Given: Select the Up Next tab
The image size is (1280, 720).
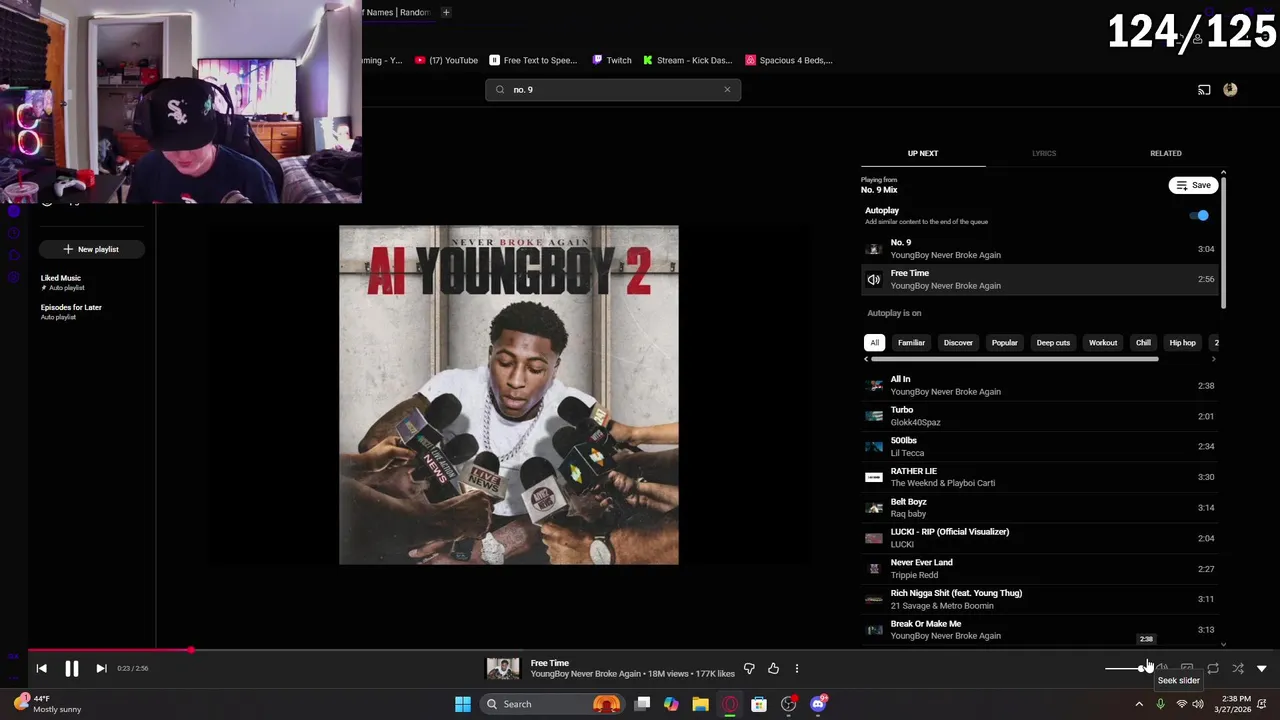Looking at the screenshot, I should tap(923, 153).
